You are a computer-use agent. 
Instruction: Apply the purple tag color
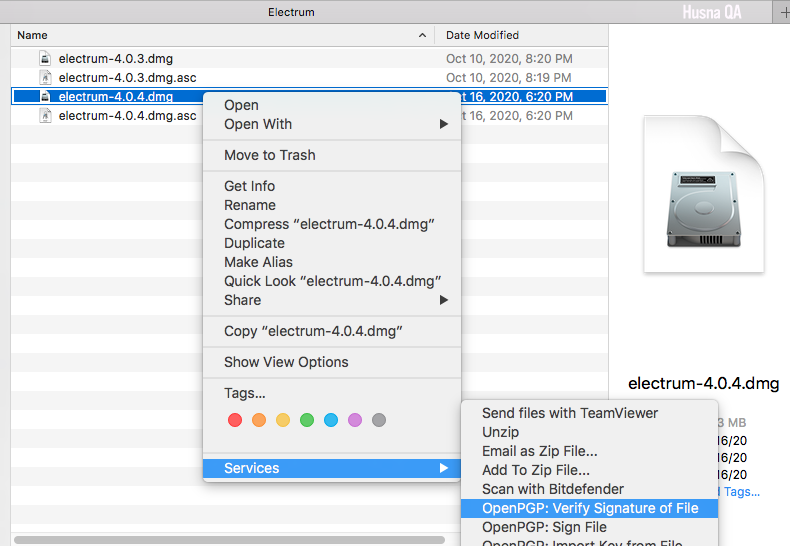(355, 420)
